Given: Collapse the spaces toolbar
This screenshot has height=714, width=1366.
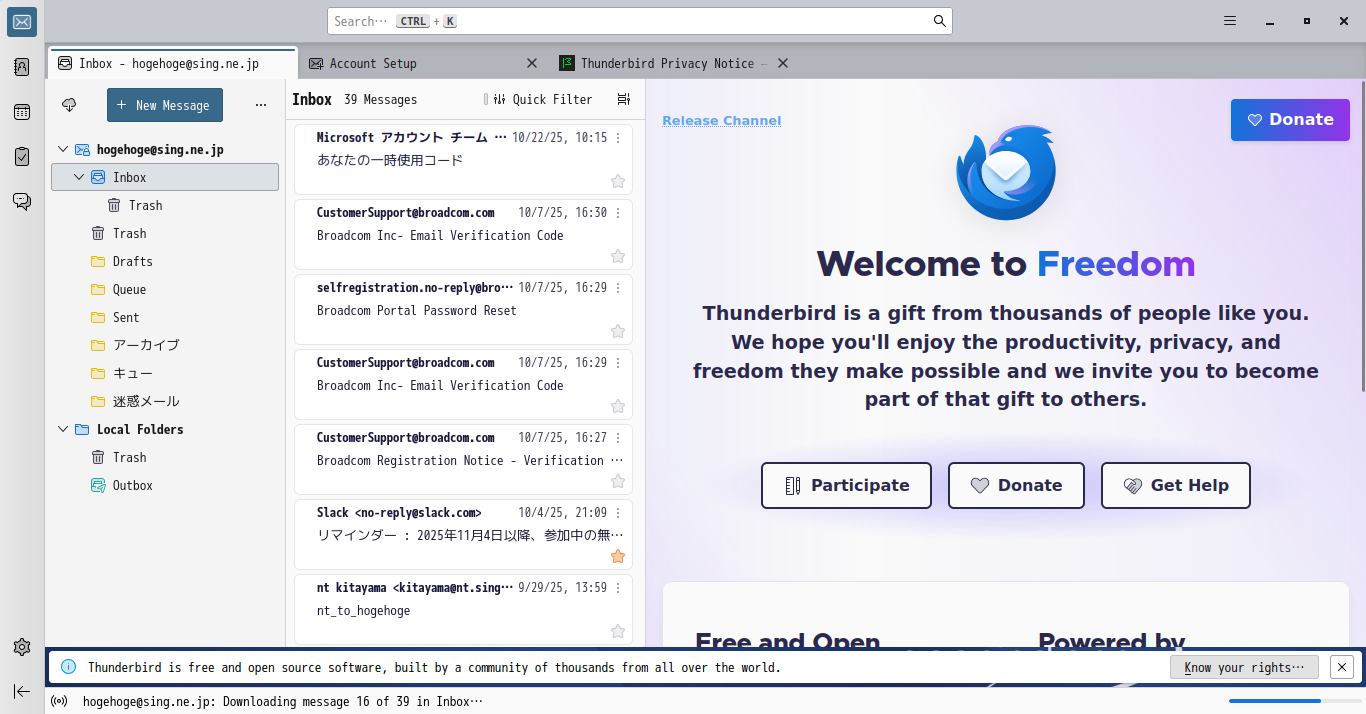Looking at the screenshot, I should (22, 691).
